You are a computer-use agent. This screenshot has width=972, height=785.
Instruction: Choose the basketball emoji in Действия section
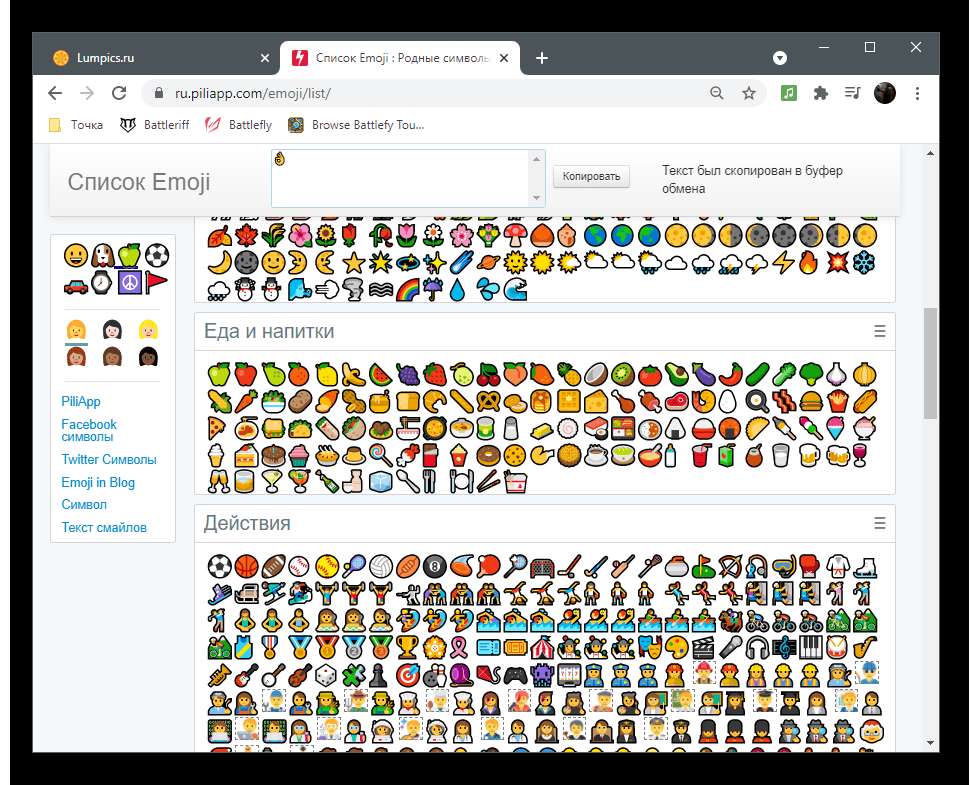tap(246, 567)
